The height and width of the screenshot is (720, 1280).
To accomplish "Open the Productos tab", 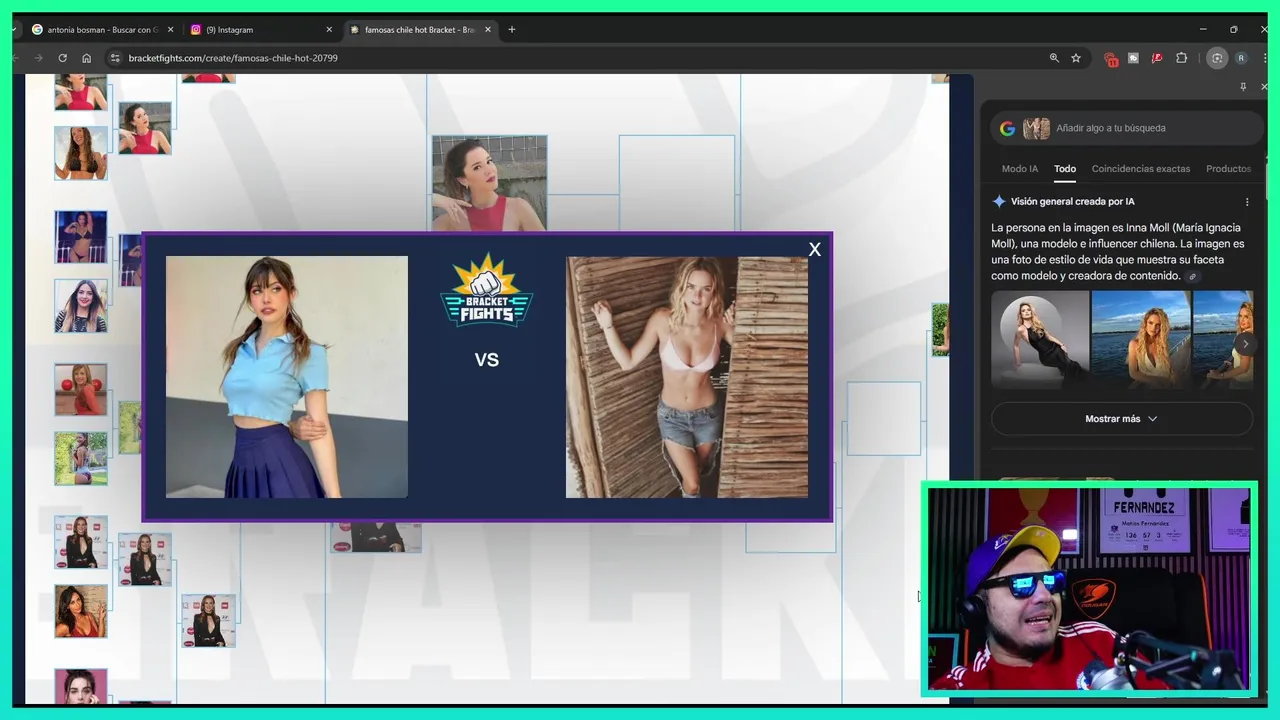I will (x=1228, y=169).
